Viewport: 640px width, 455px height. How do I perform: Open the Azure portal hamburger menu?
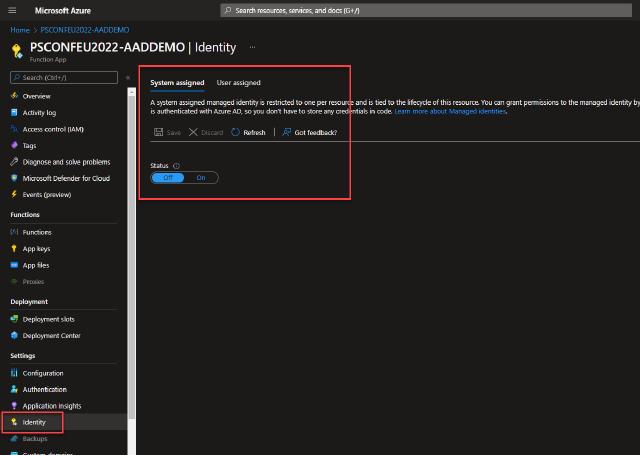click(12, 10)
